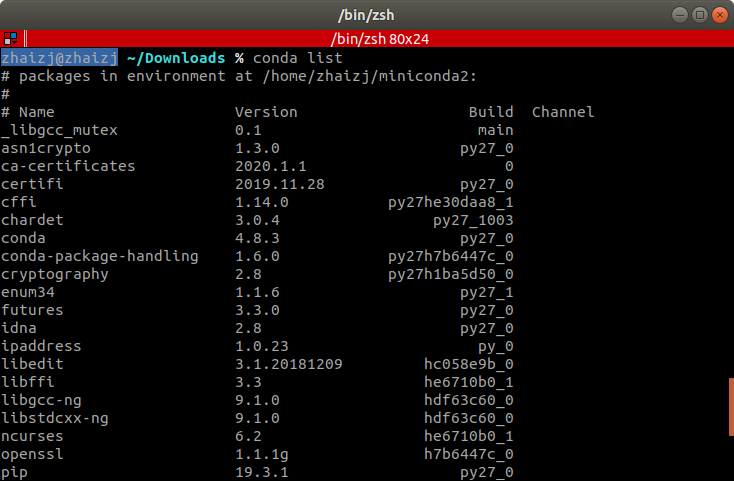Click build hdf63c60_0 of libstdcxx-ng
The height and width of the screenshot is (481, 734).
(x=469, y=418)
